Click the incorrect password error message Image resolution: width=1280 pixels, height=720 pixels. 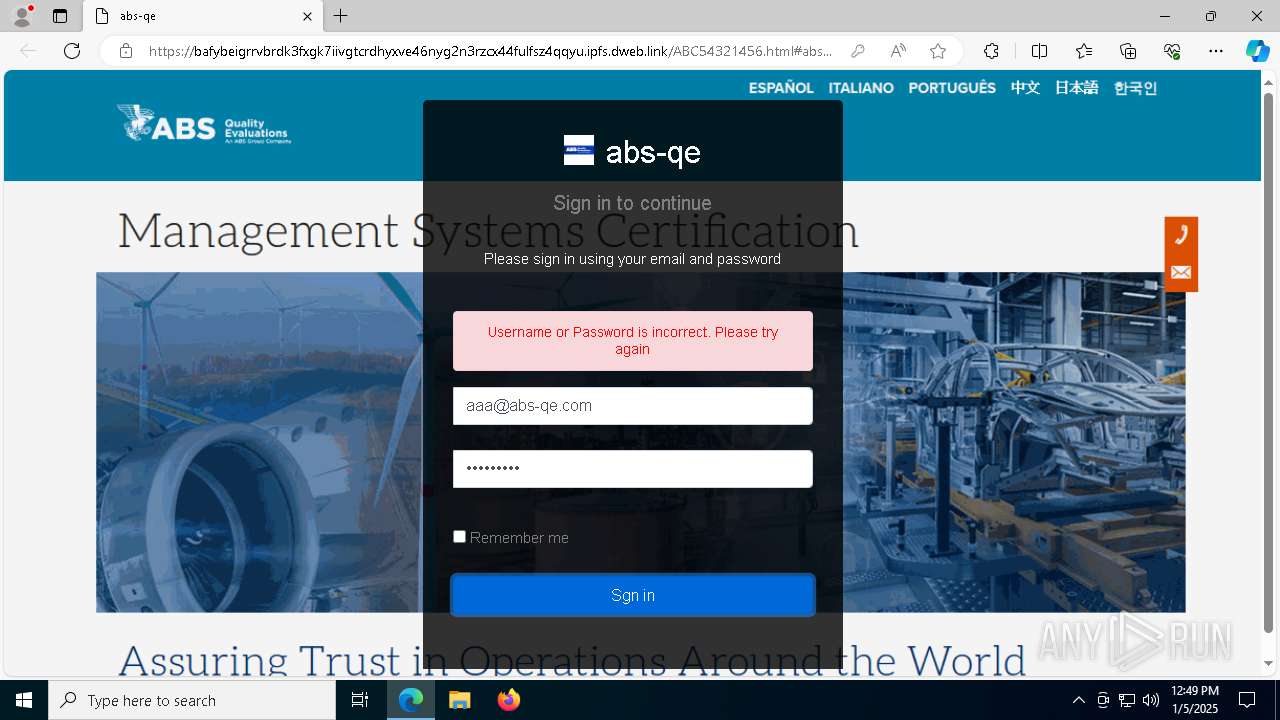(x=633, y=341)
